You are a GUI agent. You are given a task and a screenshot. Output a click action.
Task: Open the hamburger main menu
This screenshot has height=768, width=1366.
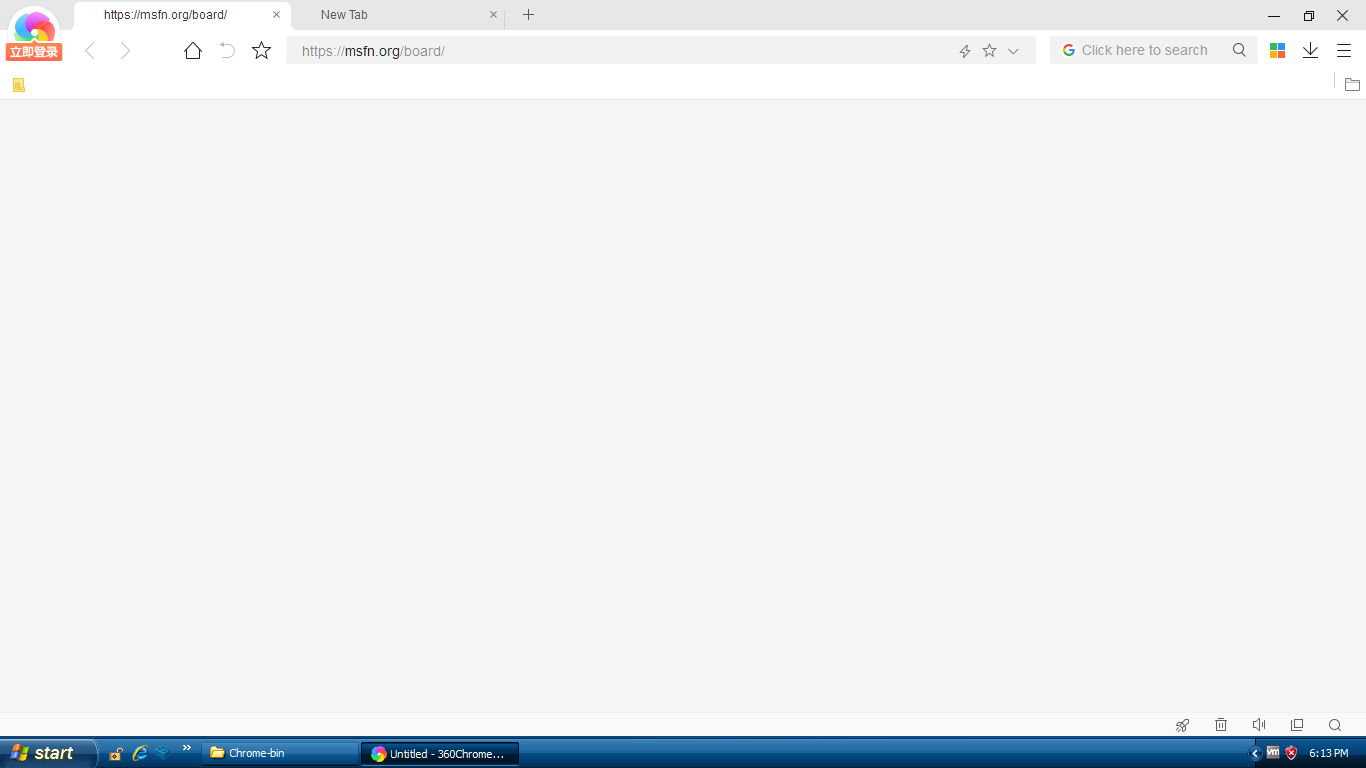click(x=1344, y=50)
